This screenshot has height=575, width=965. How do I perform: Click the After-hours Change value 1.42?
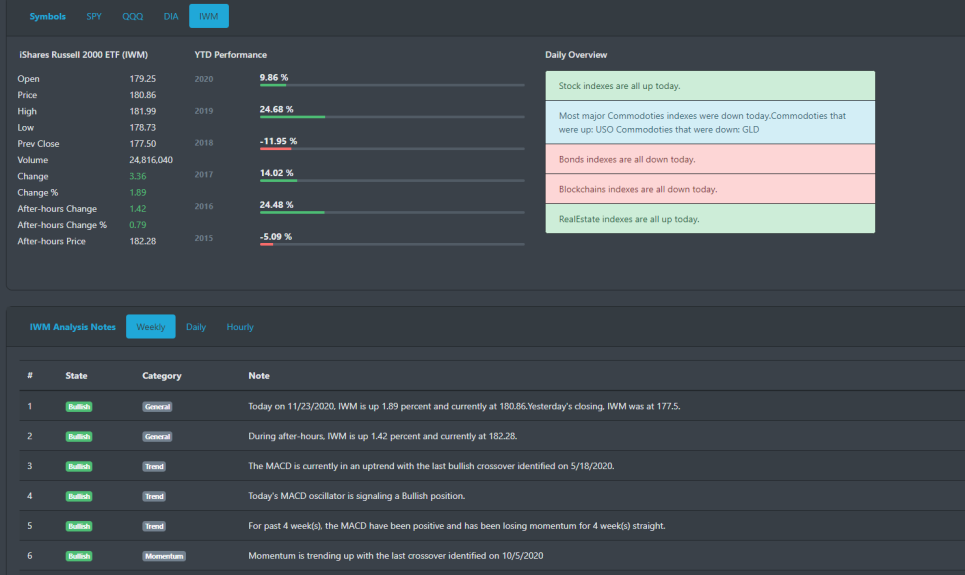click(138, 209)
